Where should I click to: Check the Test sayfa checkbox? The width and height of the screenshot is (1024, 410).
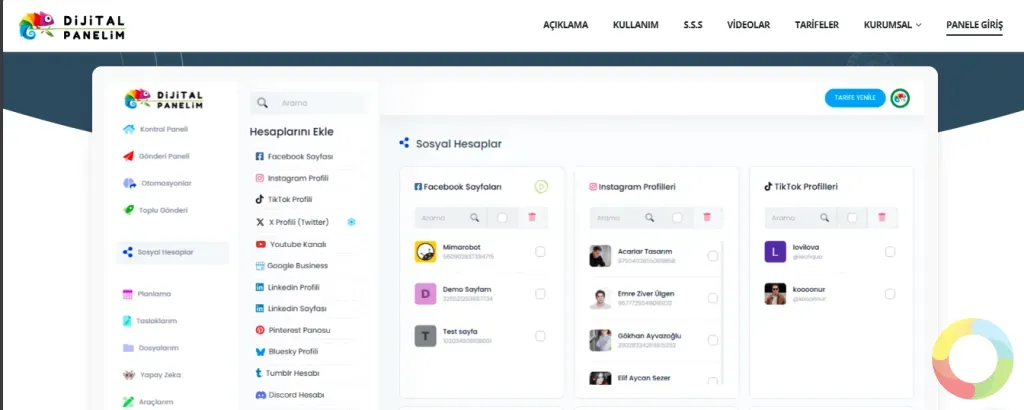click(540, 336)
